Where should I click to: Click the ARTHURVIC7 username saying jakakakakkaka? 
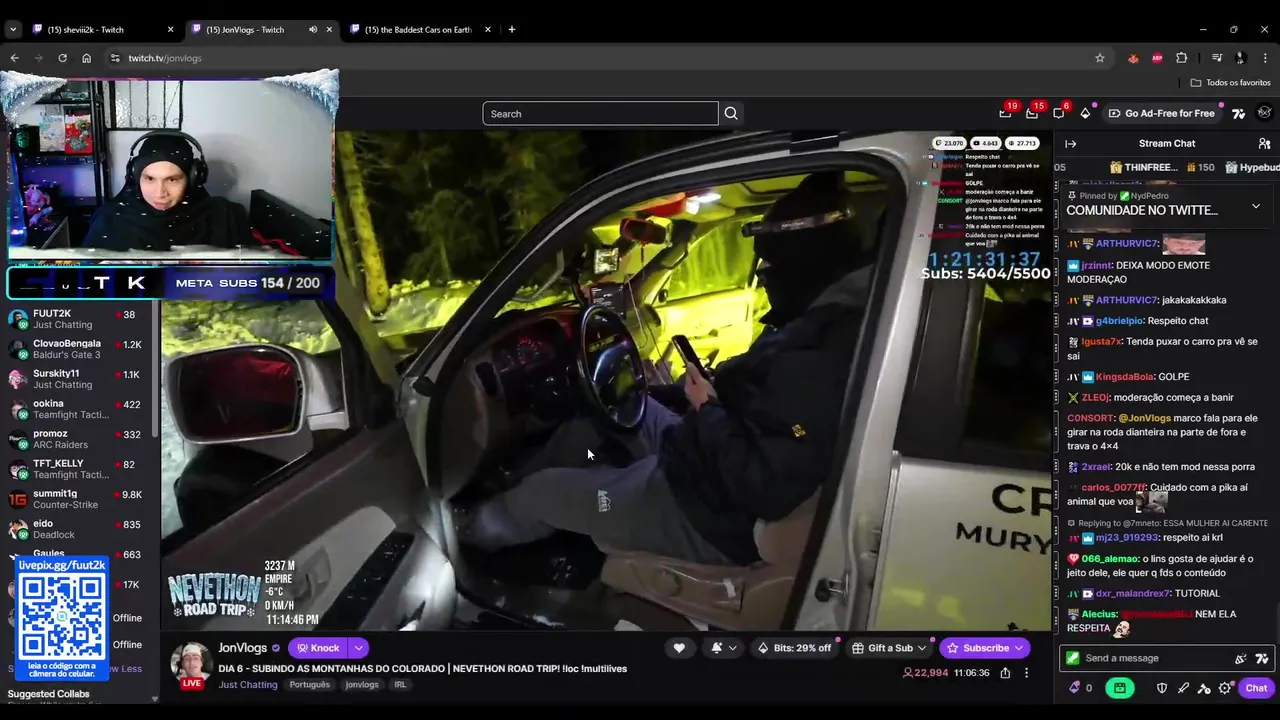point(1127,300)
